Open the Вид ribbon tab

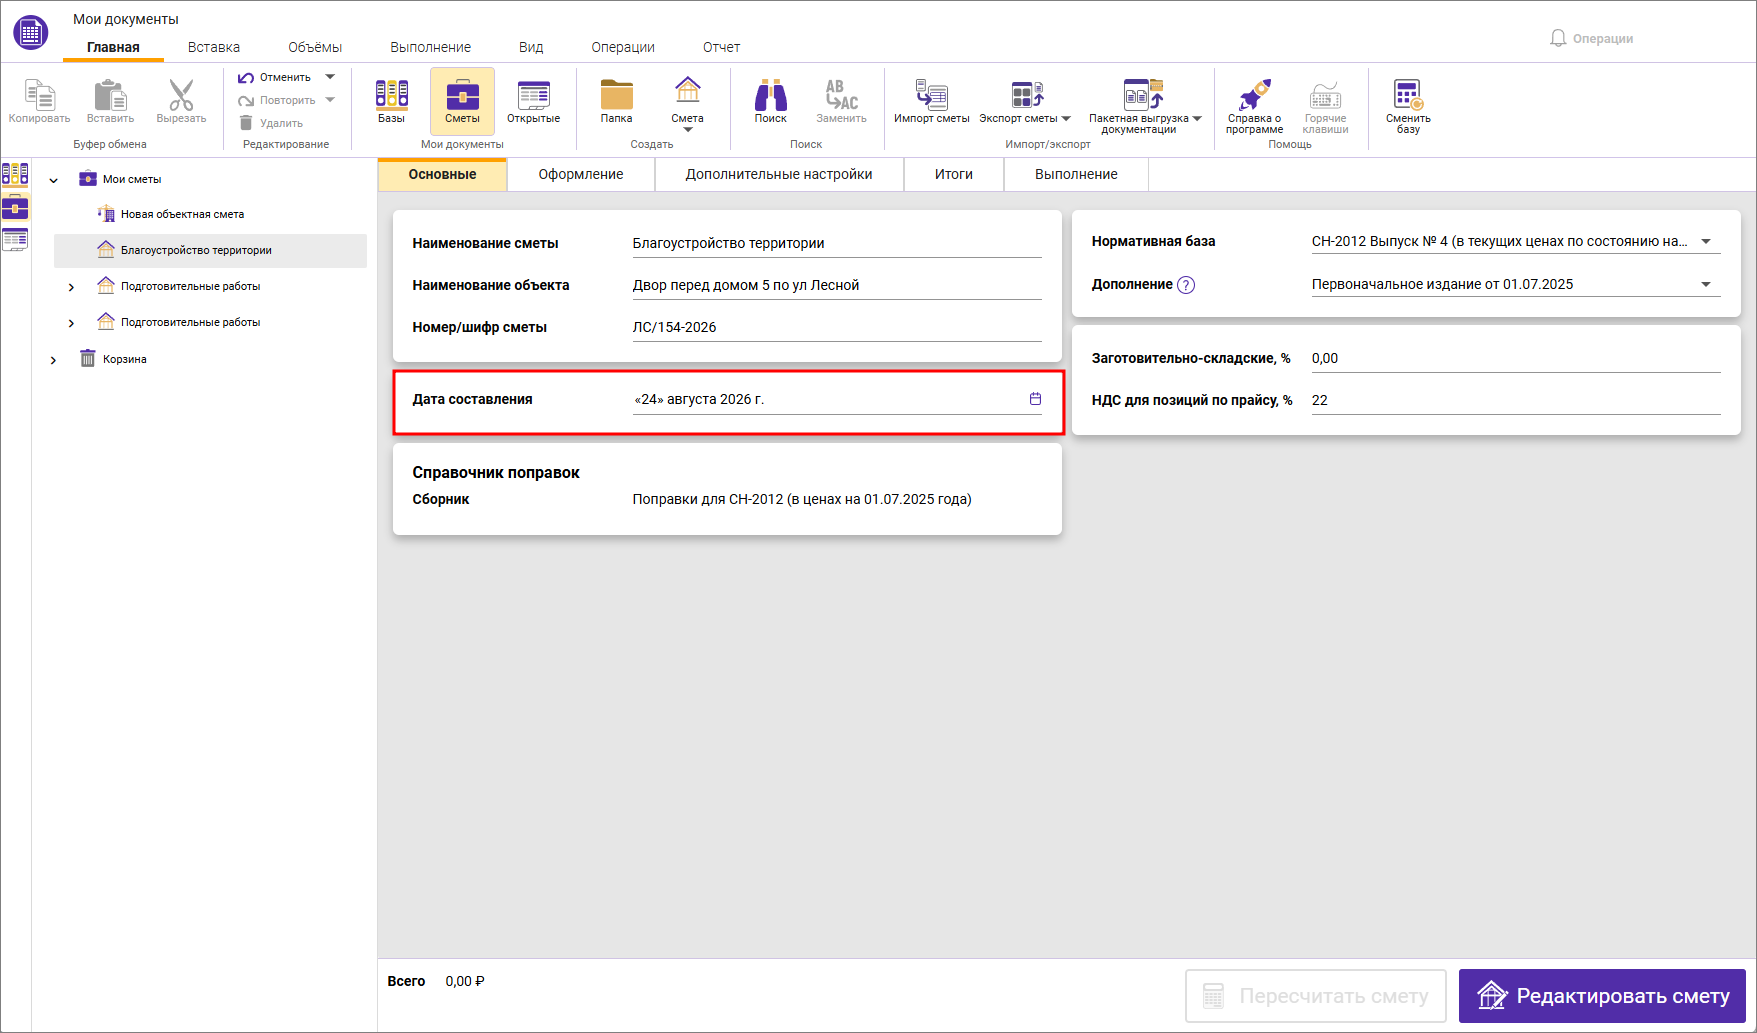(531, 47)
